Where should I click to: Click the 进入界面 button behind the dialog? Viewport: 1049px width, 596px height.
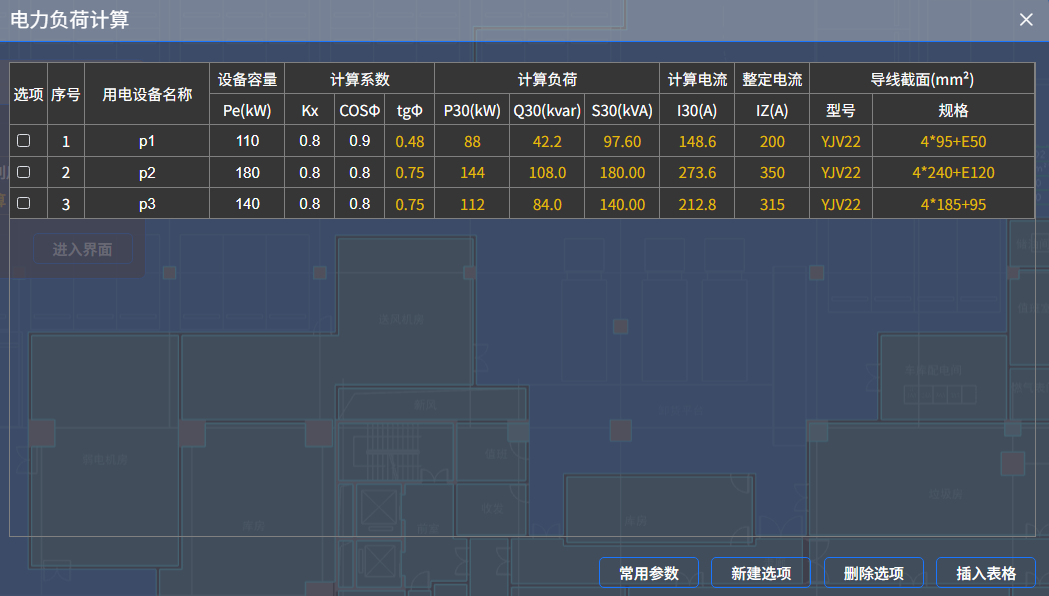tap(83, 249)
